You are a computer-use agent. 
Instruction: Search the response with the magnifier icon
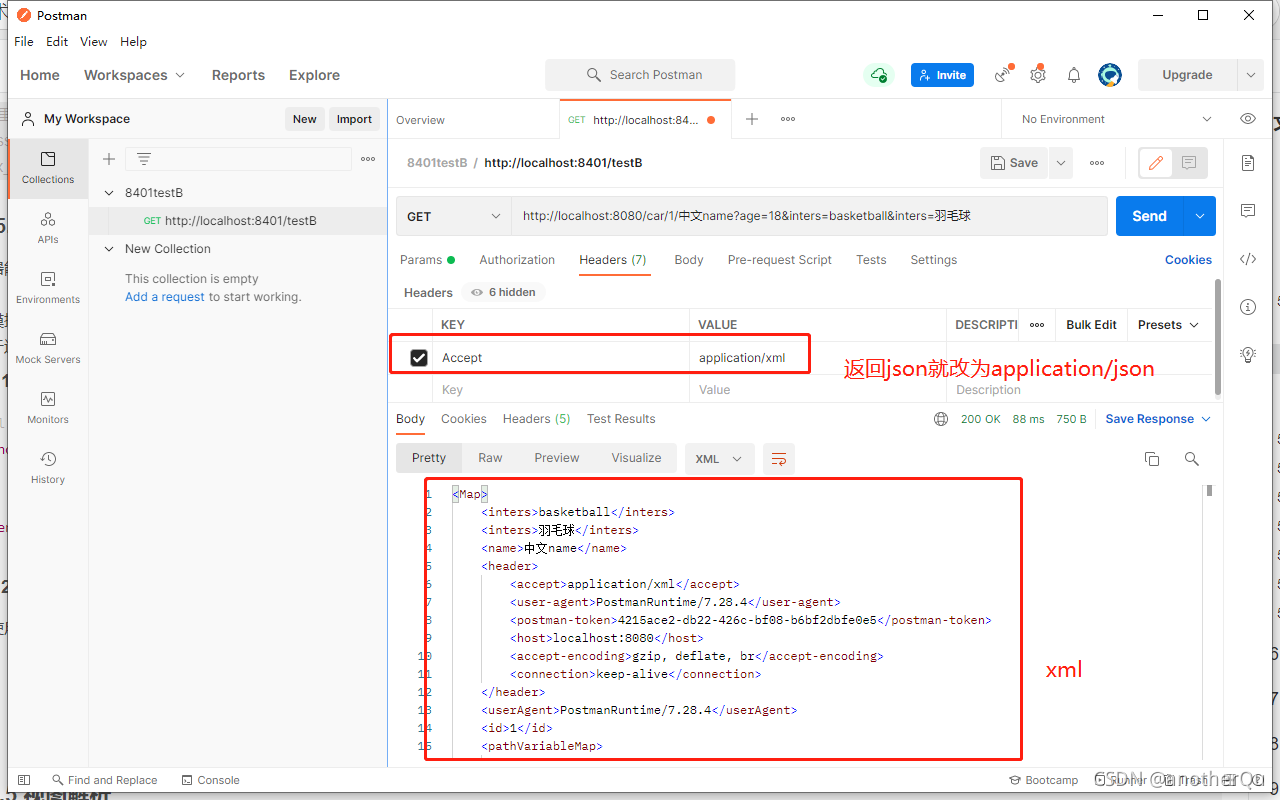(1192, 459)
